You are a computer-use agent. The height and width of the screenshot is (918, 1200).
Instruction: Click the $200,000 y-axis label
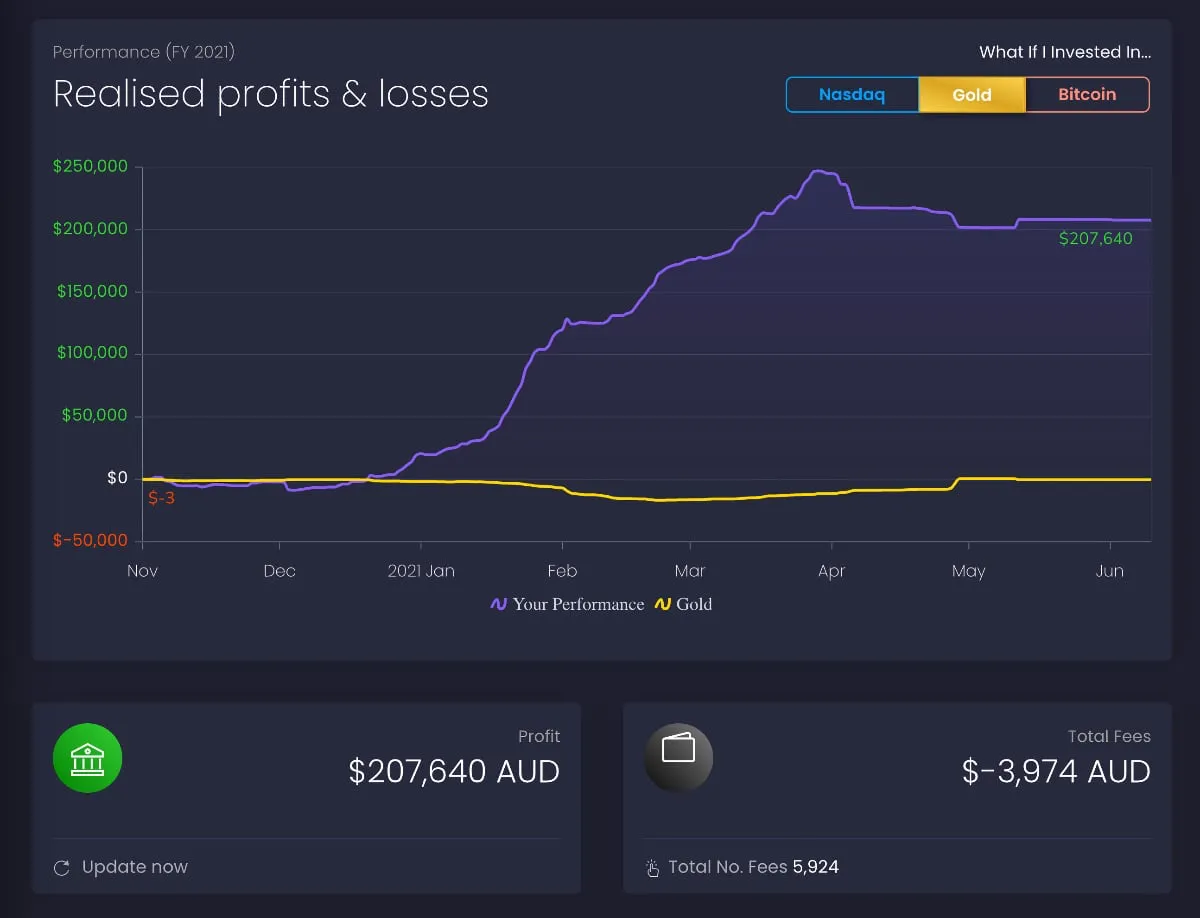(91, 229)
